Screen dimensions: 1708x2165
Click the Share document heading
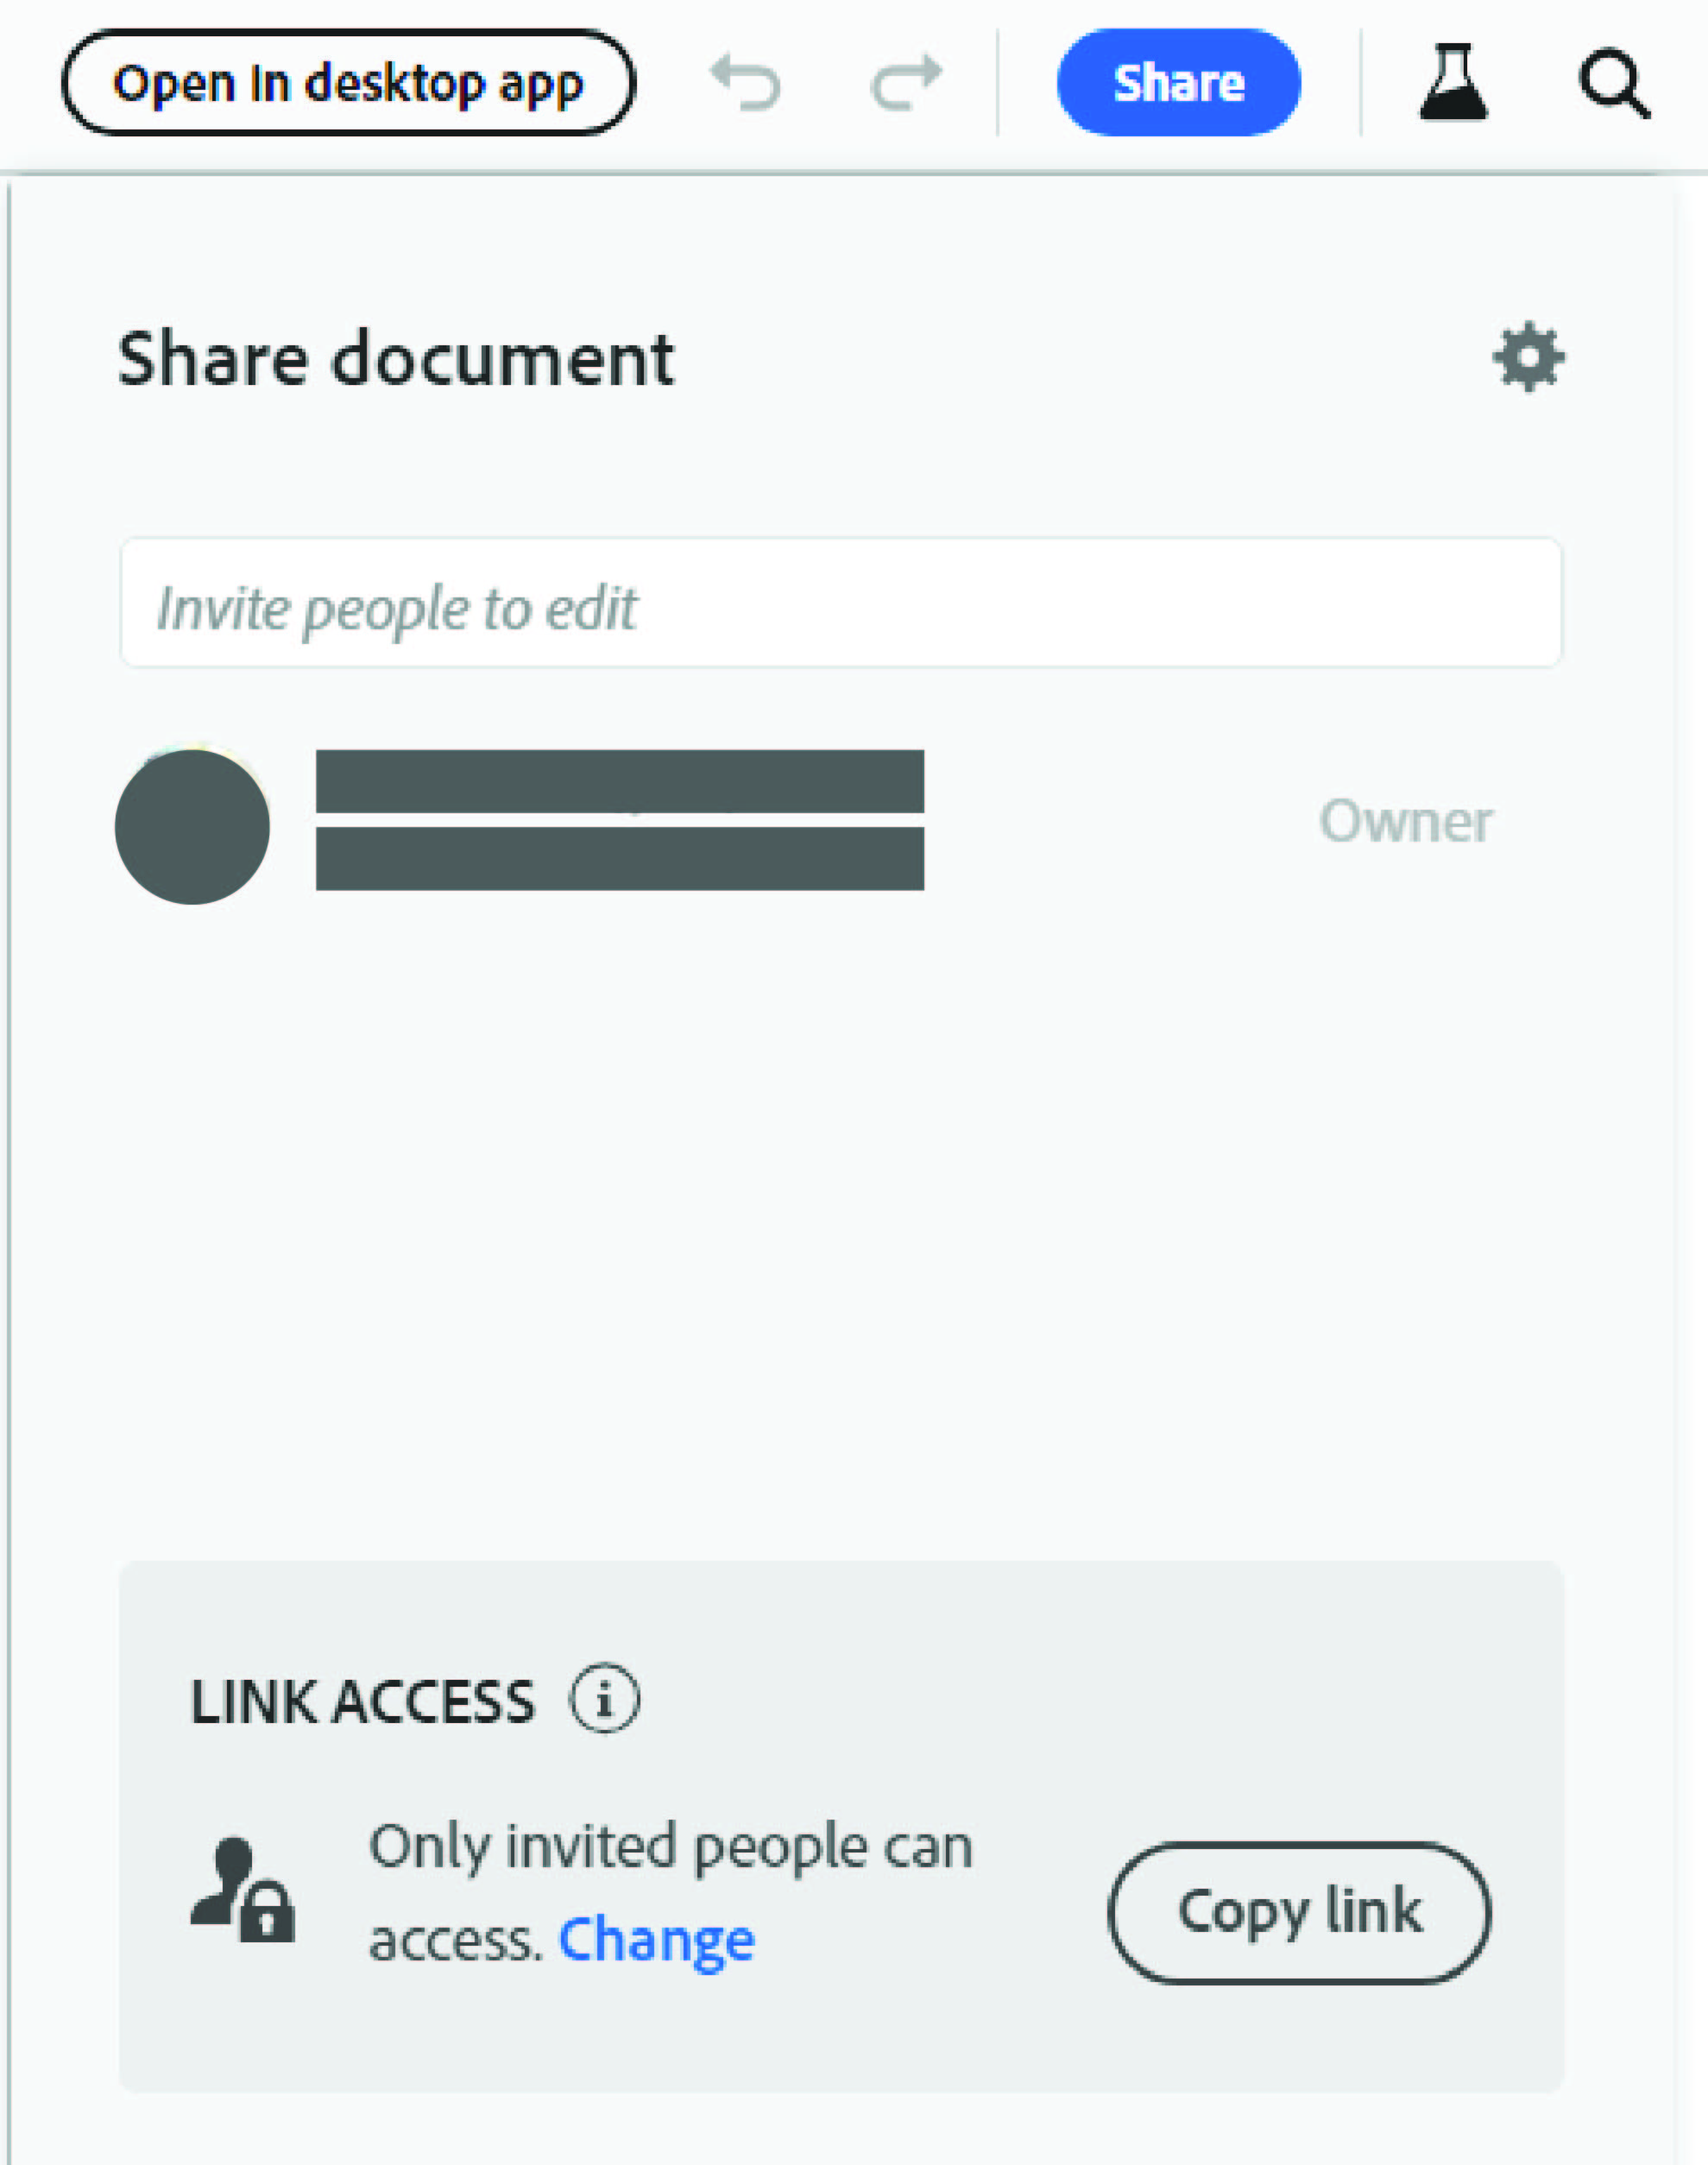point(397,358)
